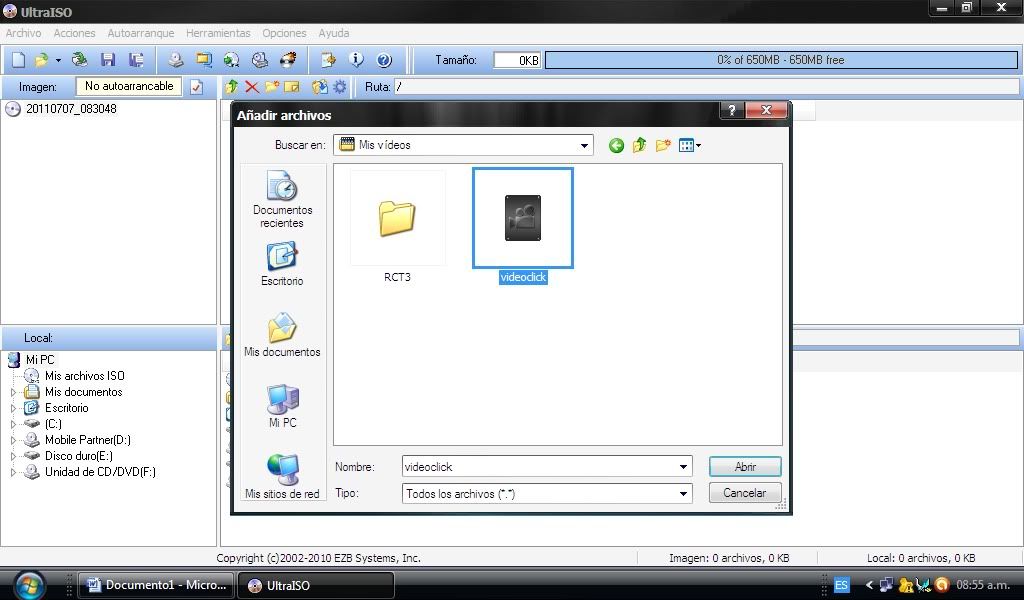
Task: Open the Herramientas menu
Action: (x=218, y=33)
